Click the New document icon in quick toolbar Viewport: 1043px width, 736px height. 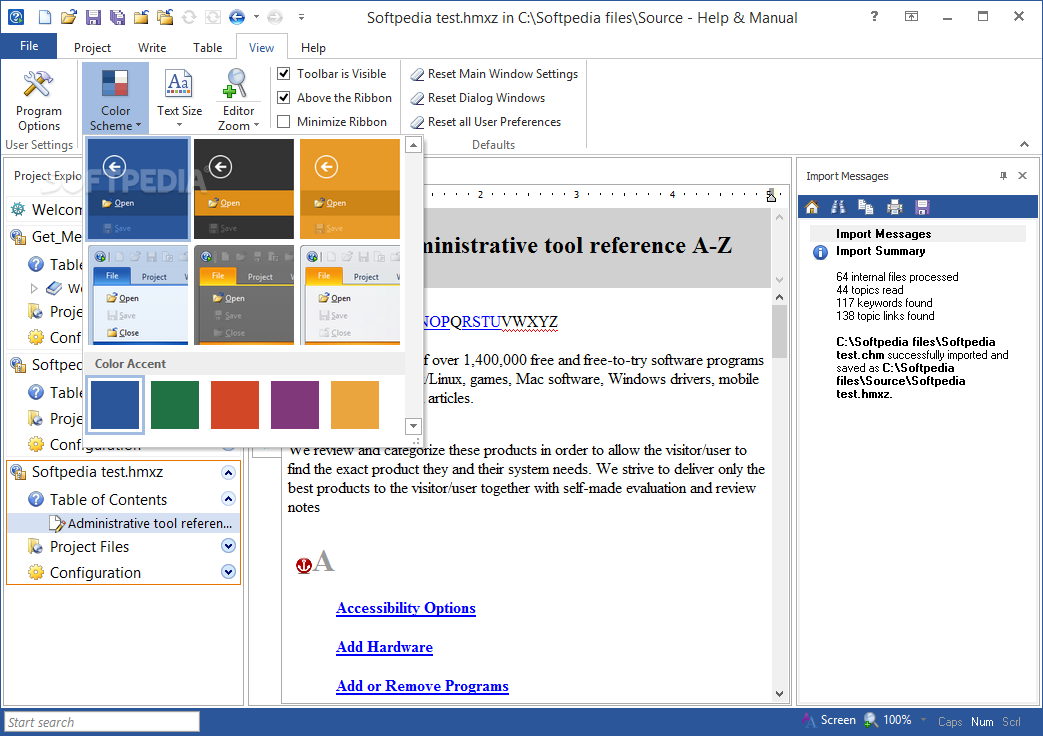45,17
